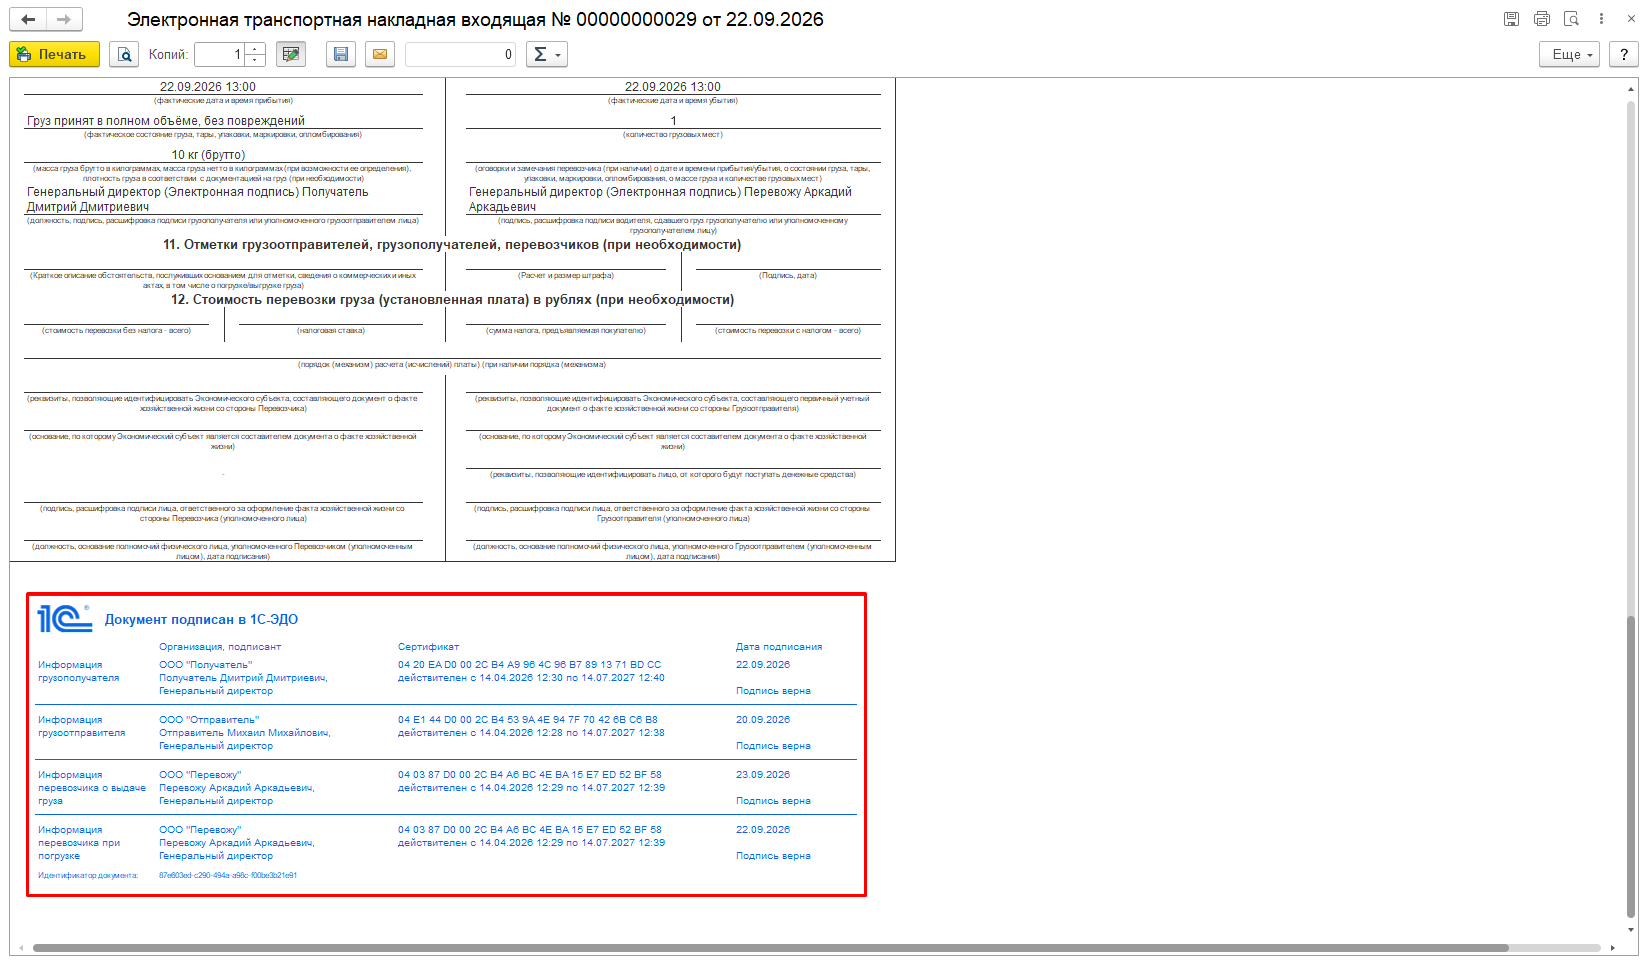Viewport: 1651px width, 967px height.
Task: Click the yellow Печать button
Action: point(54,54)
